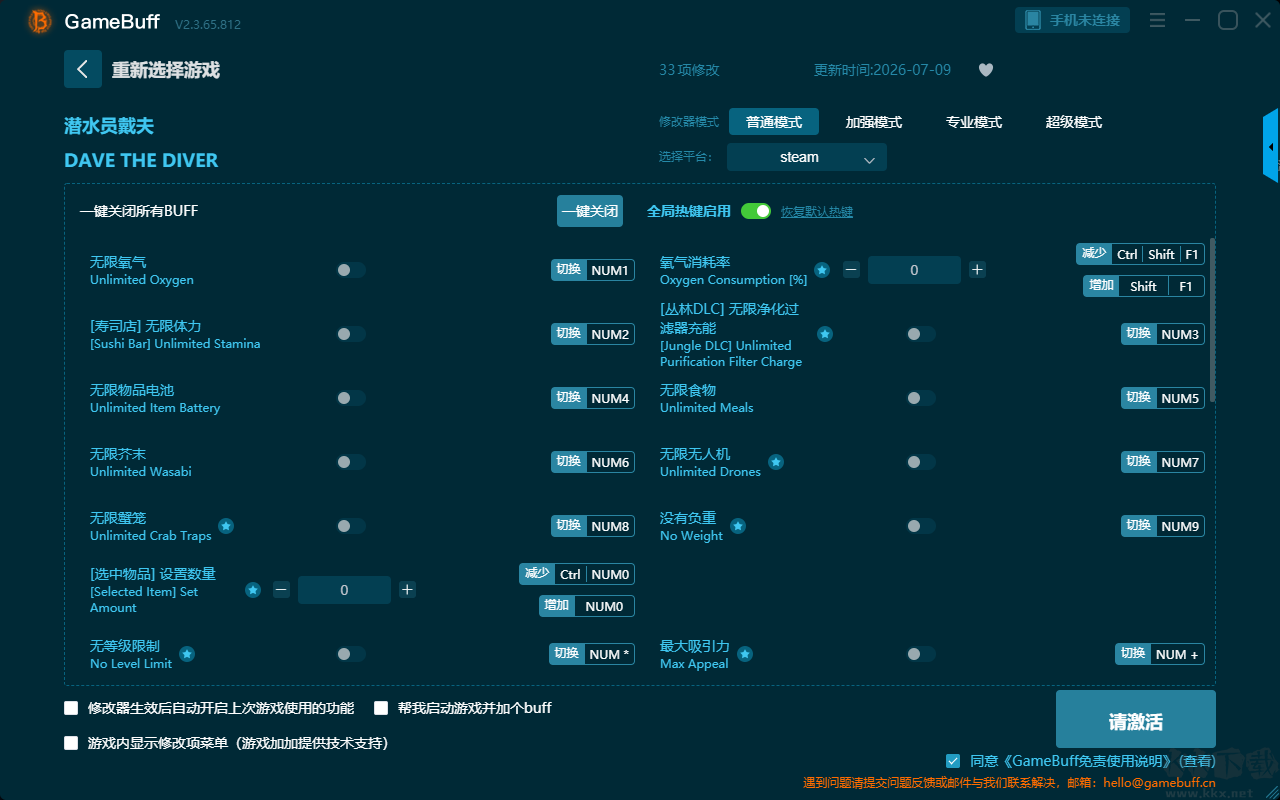This screenshot has height=800, width=1280.
Task: Click the star icon beside Unlimited Crab Traps
Action: (x=226, y=526)
